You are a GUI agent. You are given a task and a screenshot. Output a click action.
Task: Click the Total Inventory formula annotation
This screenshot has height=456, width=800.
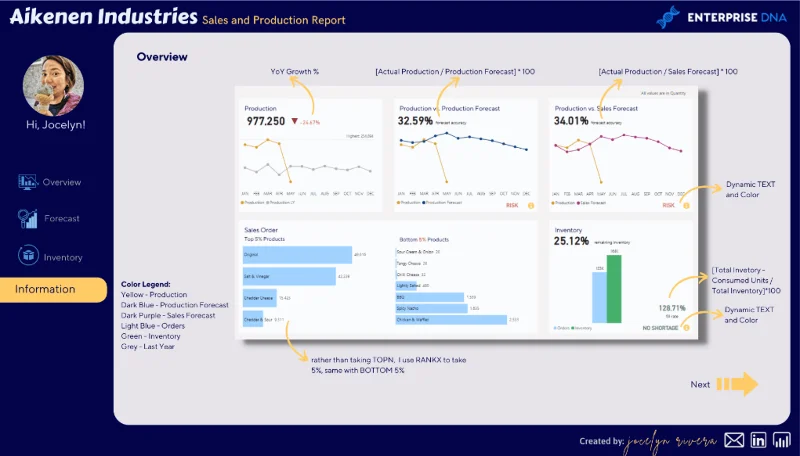tap(746, 281)
